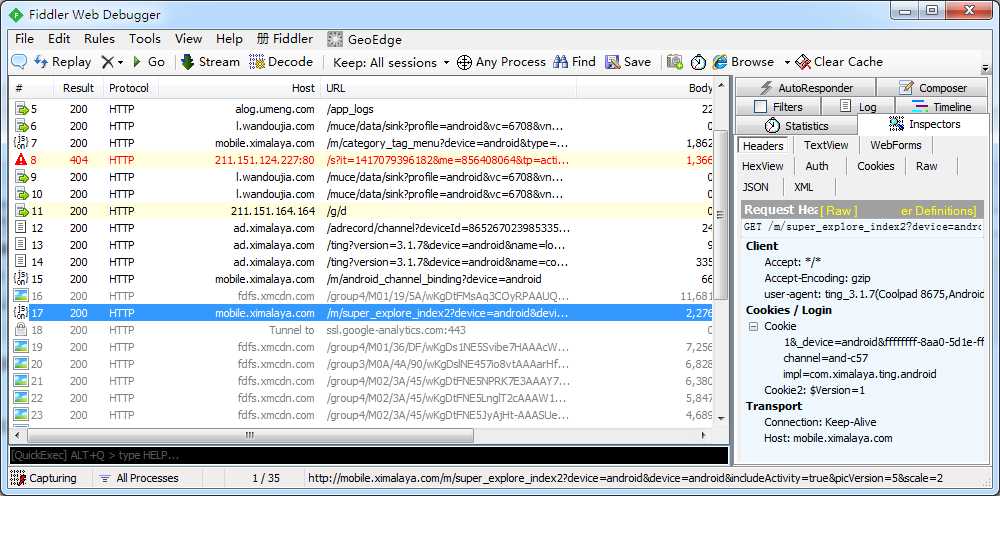Open the WebForms inspector tab
This screenshot has height=540, width=1000.
pyautogui.click(x=895, y=145)
